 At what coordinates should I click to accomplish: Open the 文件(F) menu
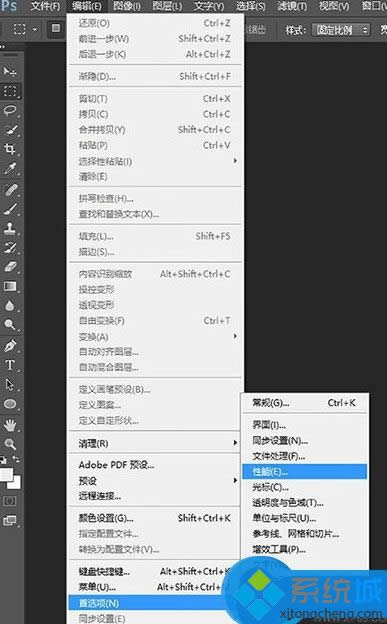coord(46,6)
